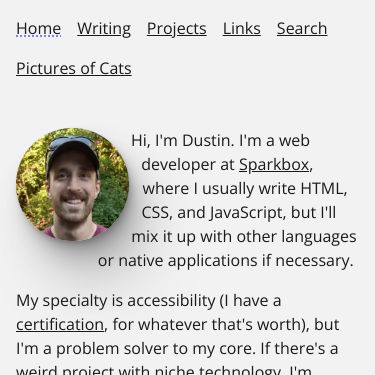Screen dimensions: 375x375
Task: Open the certification link
Action: click(60, 325)
